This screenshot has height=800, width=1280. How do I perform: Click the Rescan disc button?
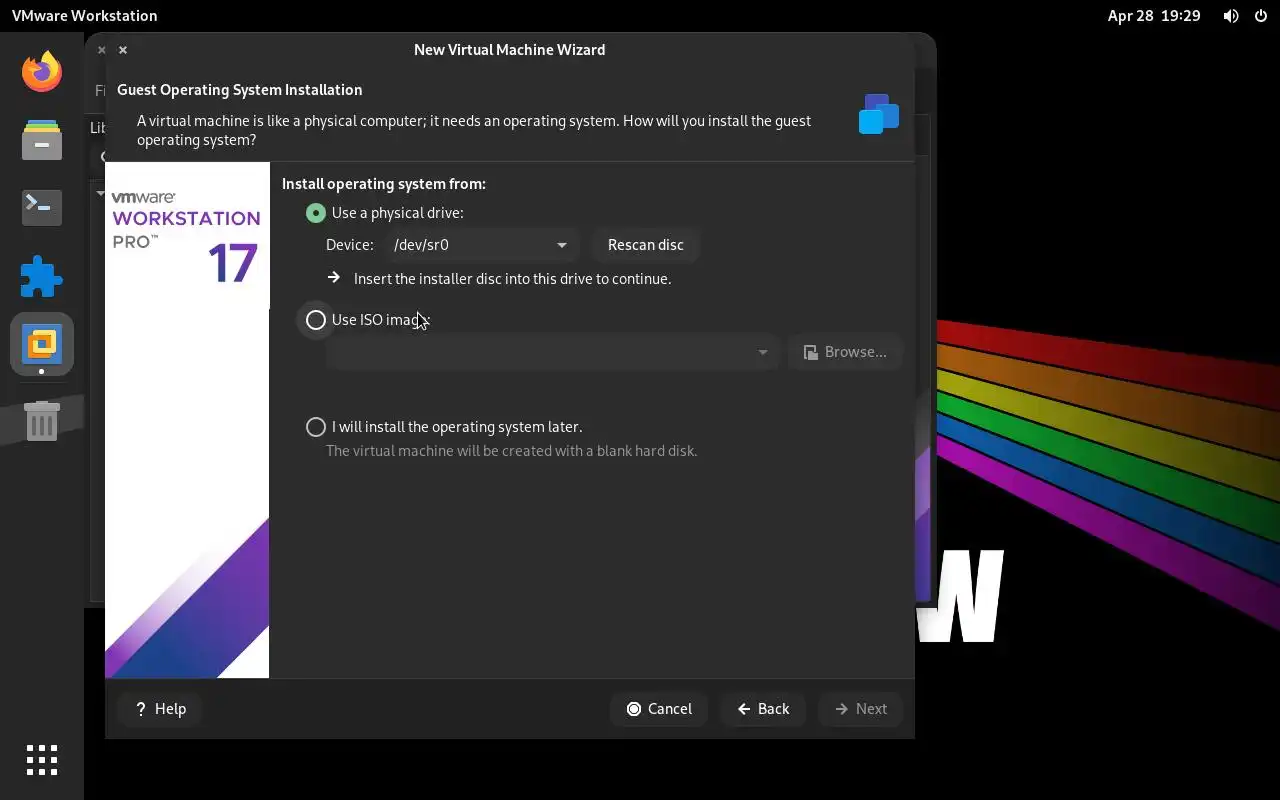(x=646, y=245)
